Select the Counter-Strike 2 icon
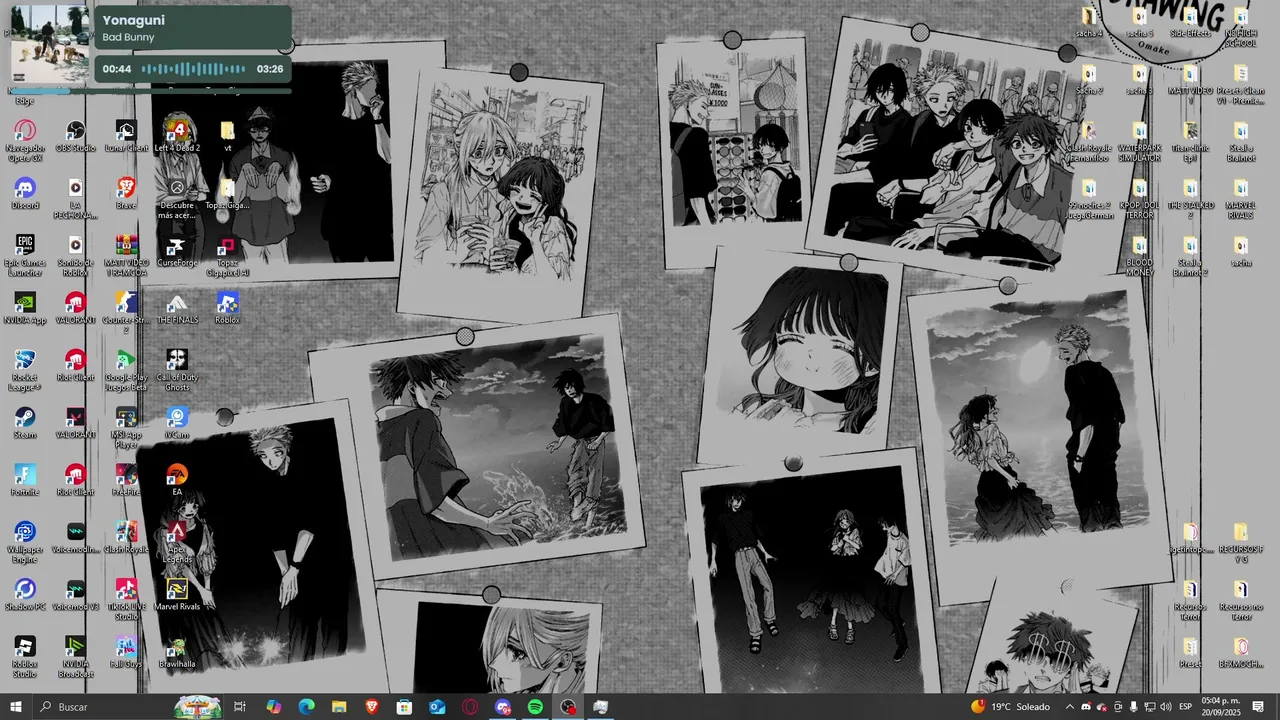 (x=126, y=313)
